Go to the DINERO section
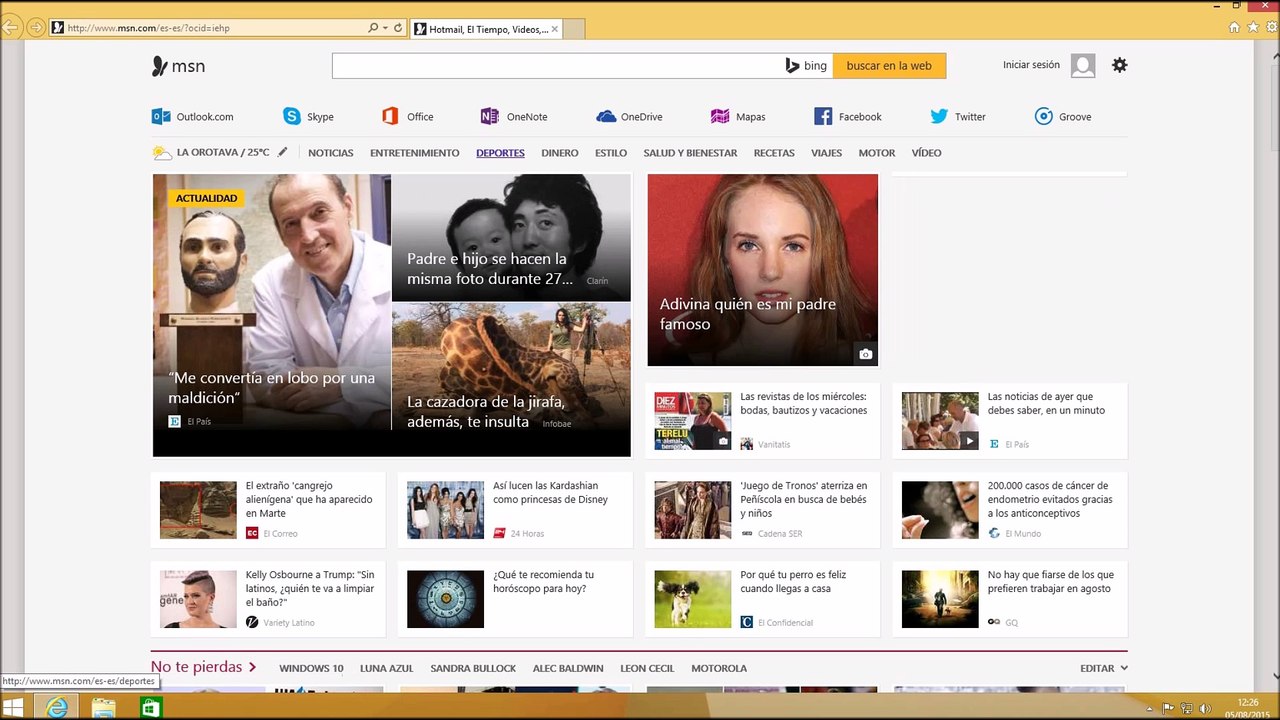1280x720 pixels. click(560, 153)
